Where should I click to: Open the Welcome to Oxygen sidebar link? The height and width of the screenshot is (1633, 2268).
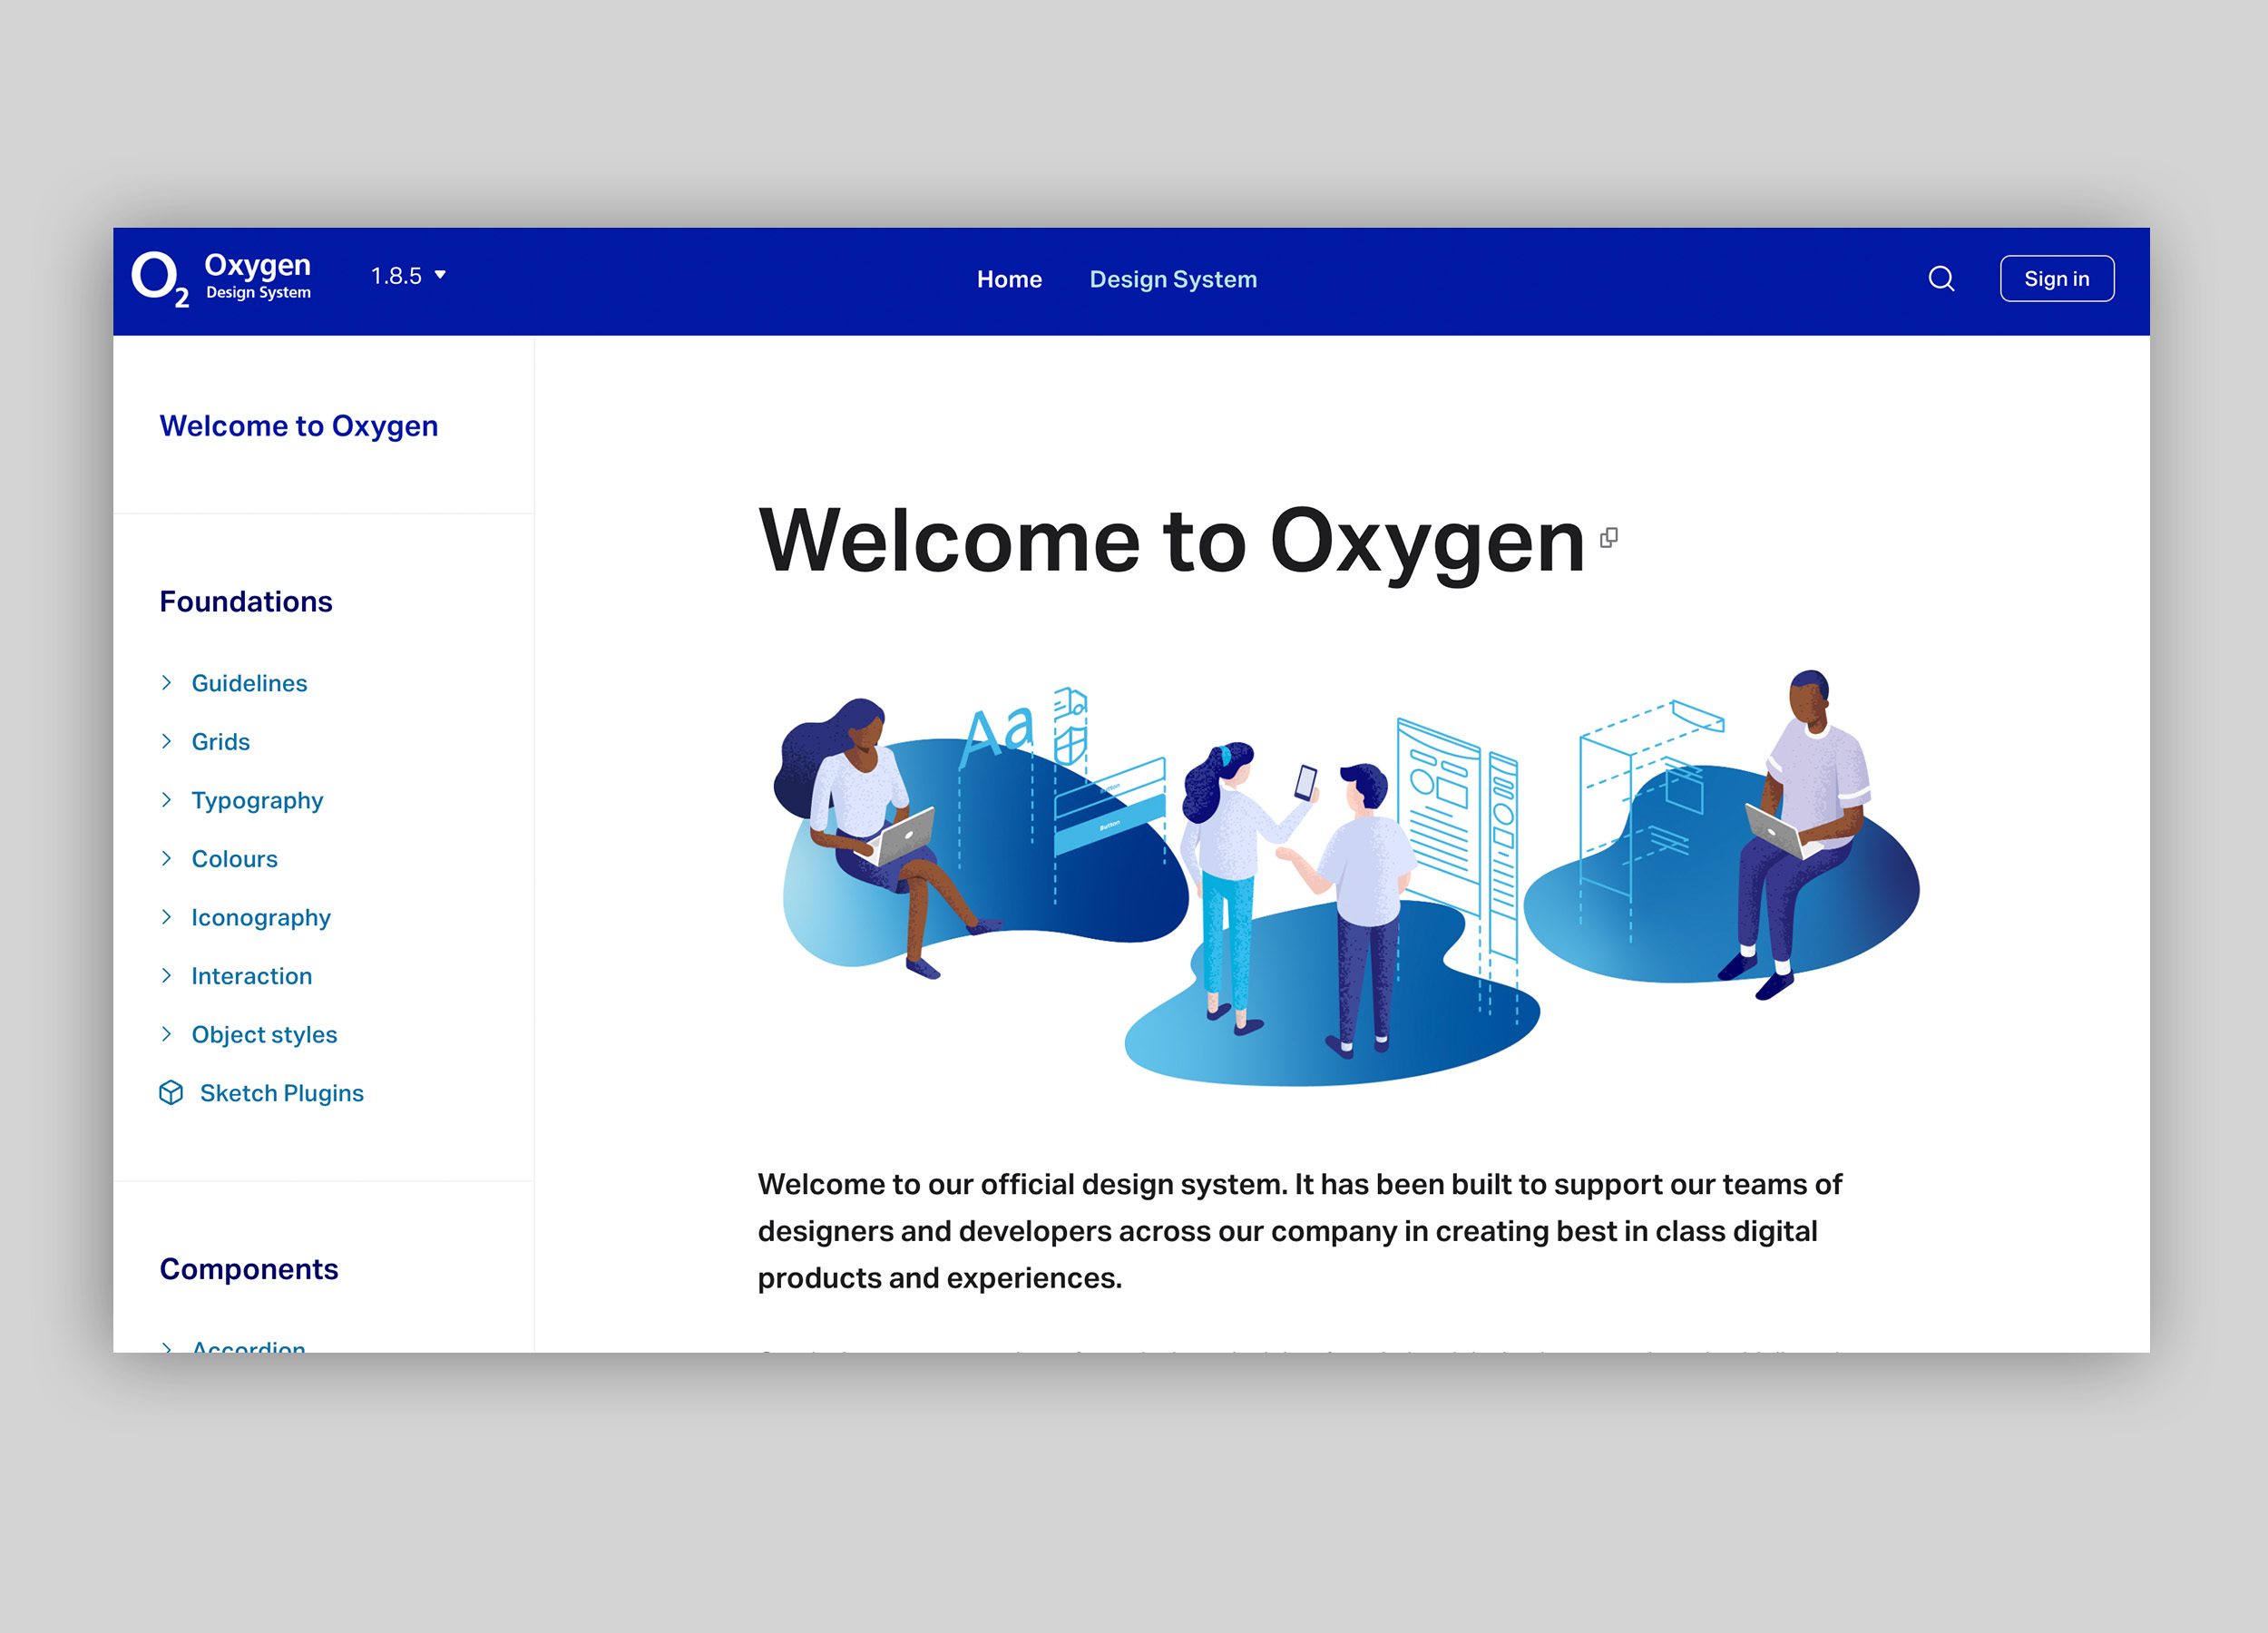298,426
